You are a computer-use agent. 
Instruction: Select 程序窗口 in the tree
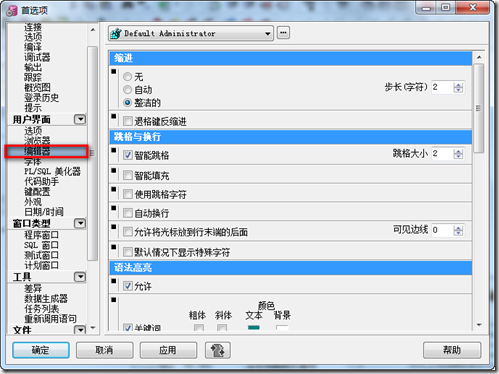click(x=42, y=235)
